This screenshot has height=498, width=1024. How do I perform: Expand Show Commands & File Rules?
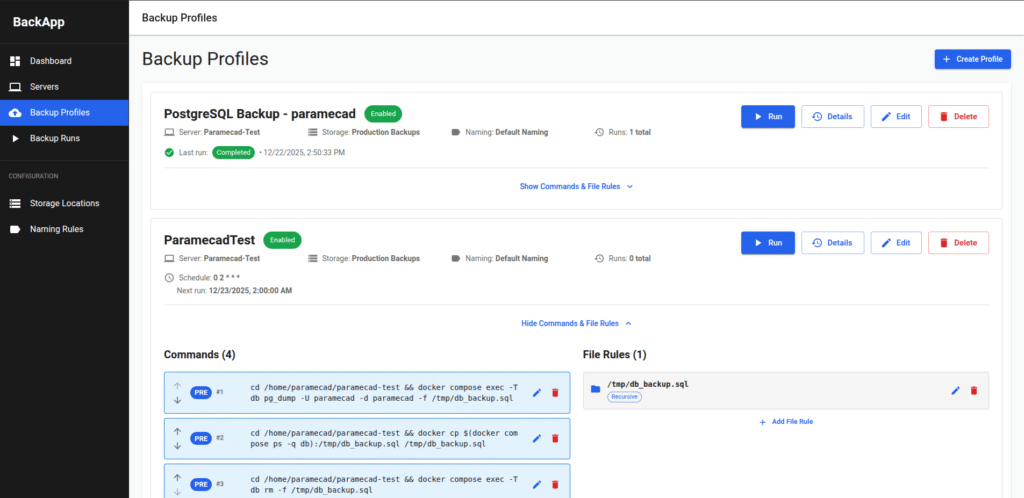(x=576, y=186)
